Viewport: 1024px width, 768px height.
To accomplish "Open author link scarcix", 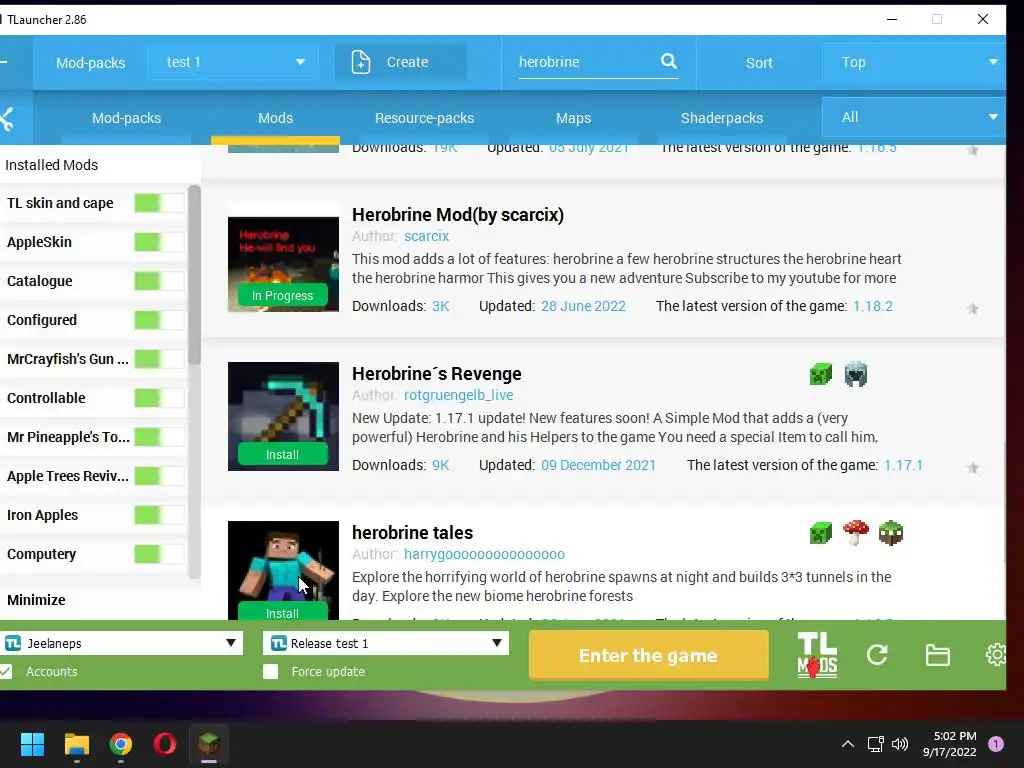I will [x=426, y=236].
